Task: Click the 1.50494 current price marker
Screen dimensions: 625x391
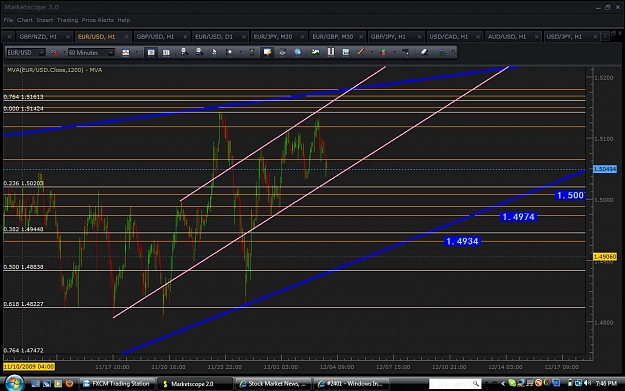Action: [x=605, y=169]
